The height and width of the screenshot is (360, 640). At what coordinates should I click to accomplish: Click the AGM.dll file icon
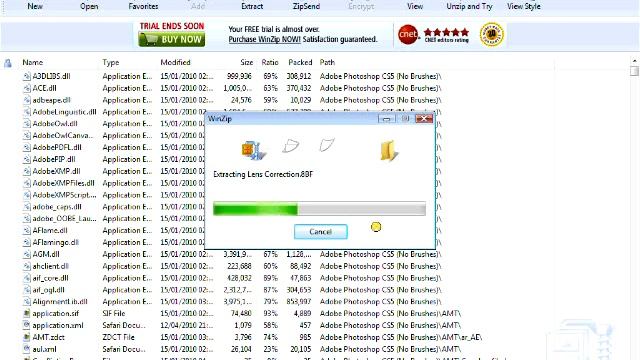click(x=27, y=254)
